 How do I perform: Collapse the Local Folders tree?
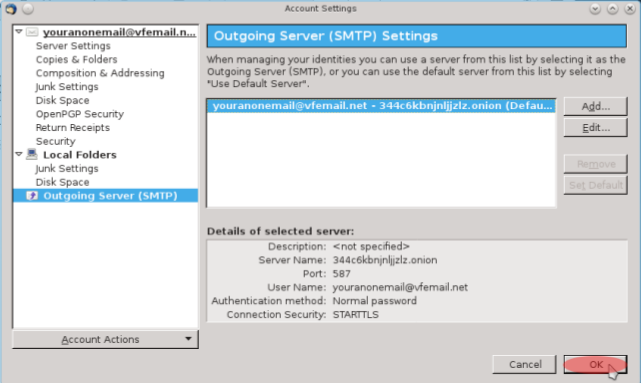click(19, 154)
